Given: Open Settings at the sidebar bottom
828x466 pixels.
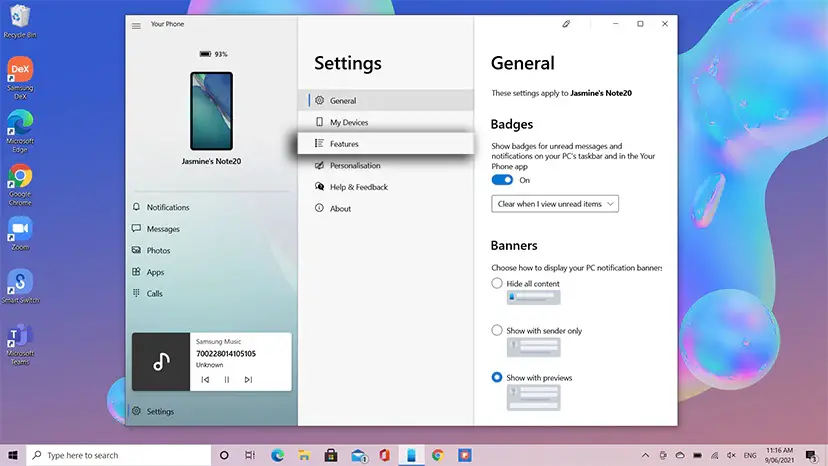Looking at the screenshot, I should click(x=211, y=411).
